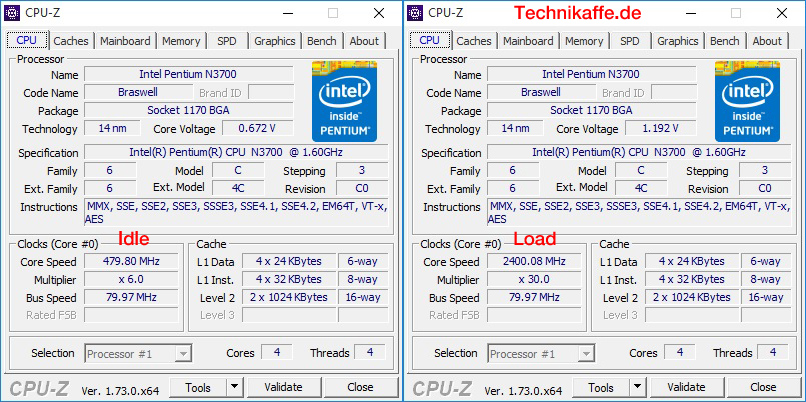Viewport: 806px width, 402px height.
Task: Click Validate button in left window
Action: (283, 387)
